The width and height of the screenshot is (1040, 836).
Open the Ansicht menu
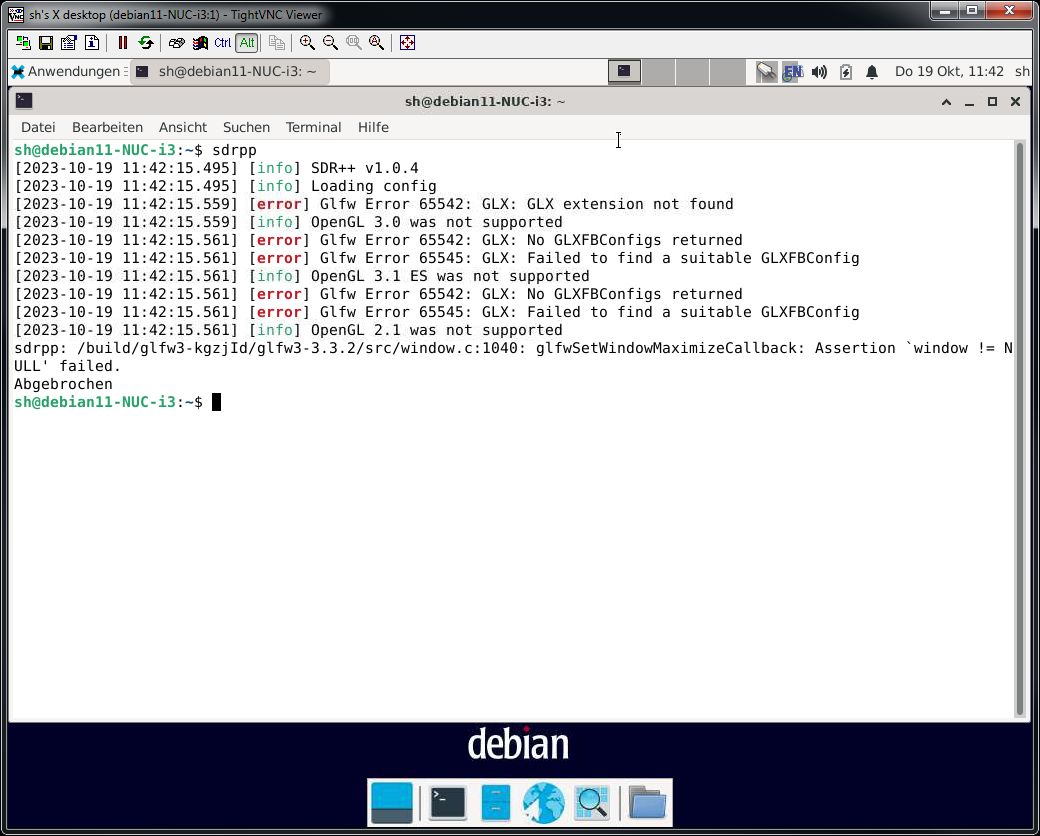point(183,127)
